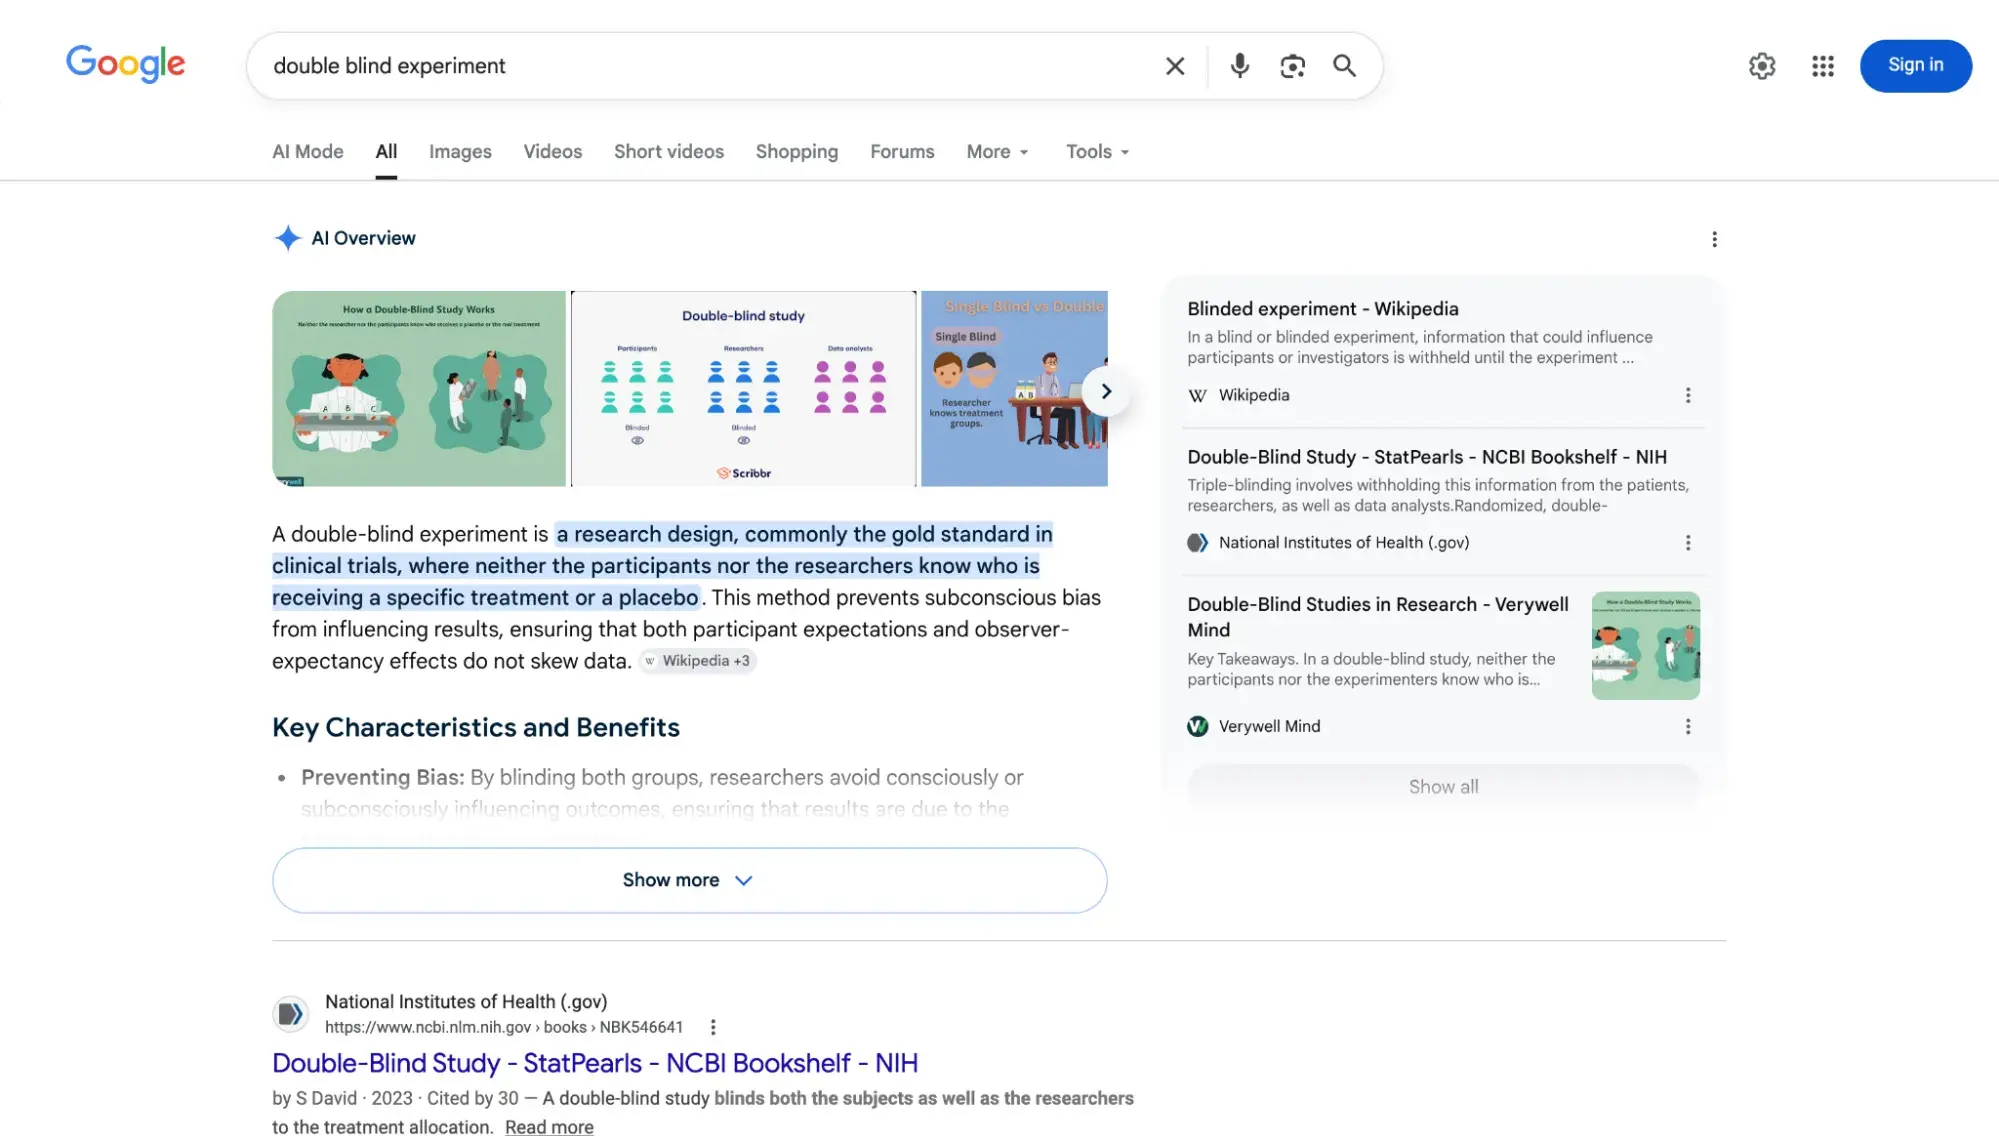Click the Google logo
1999x1137 pixels.
click(x=125, y=64)
